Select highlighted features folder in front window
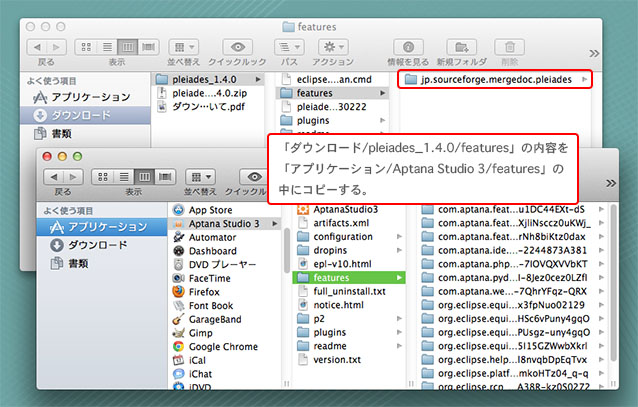The image size is (638, 407). click(349, 278)
